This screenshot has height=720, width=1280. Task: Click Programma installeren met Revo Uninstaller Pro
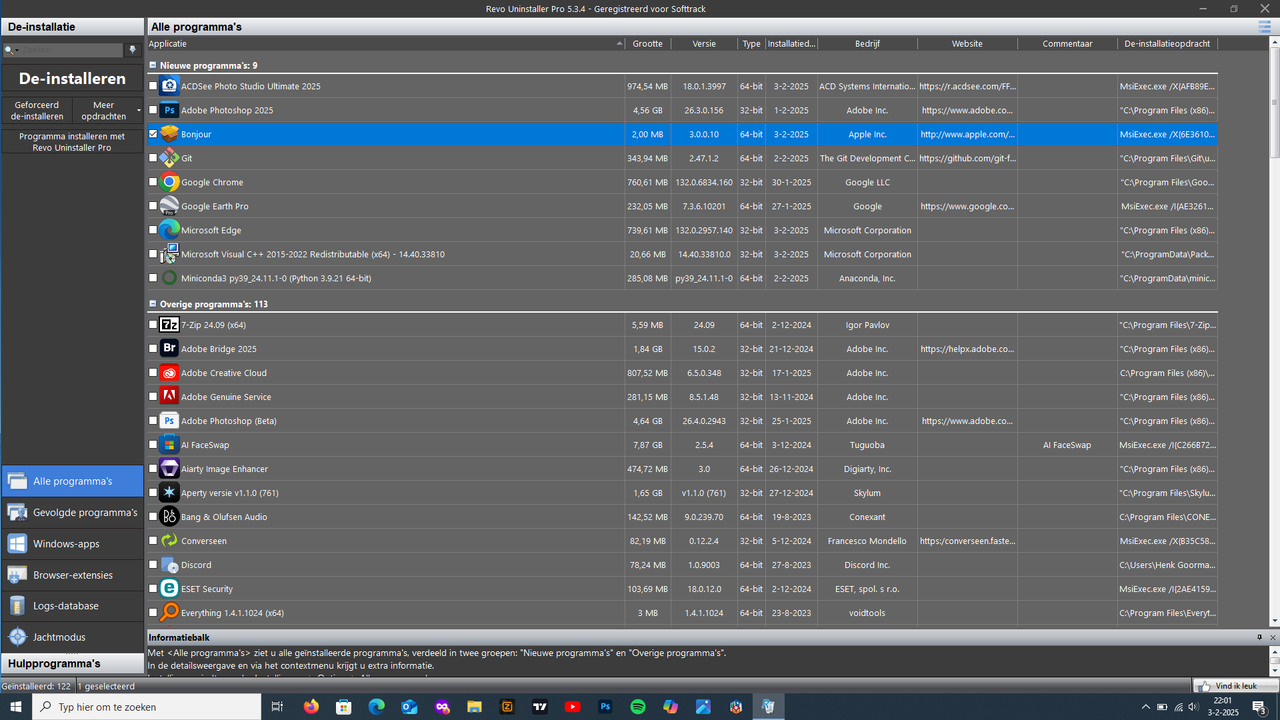click(72, 141)
